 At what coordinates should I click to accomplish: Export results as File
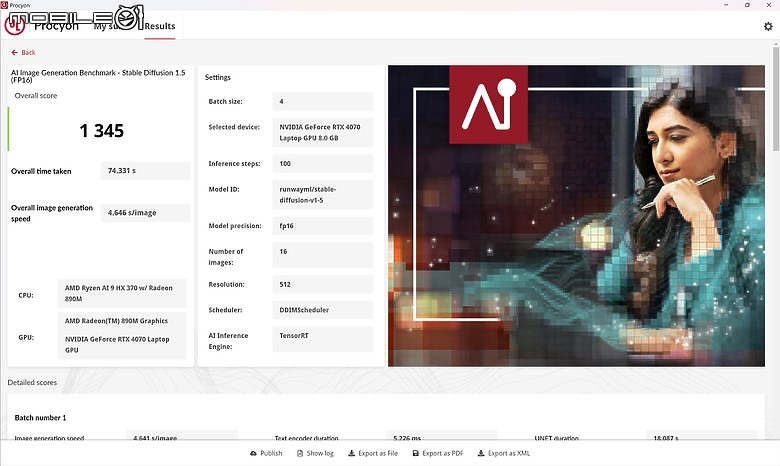pos(373,453)
